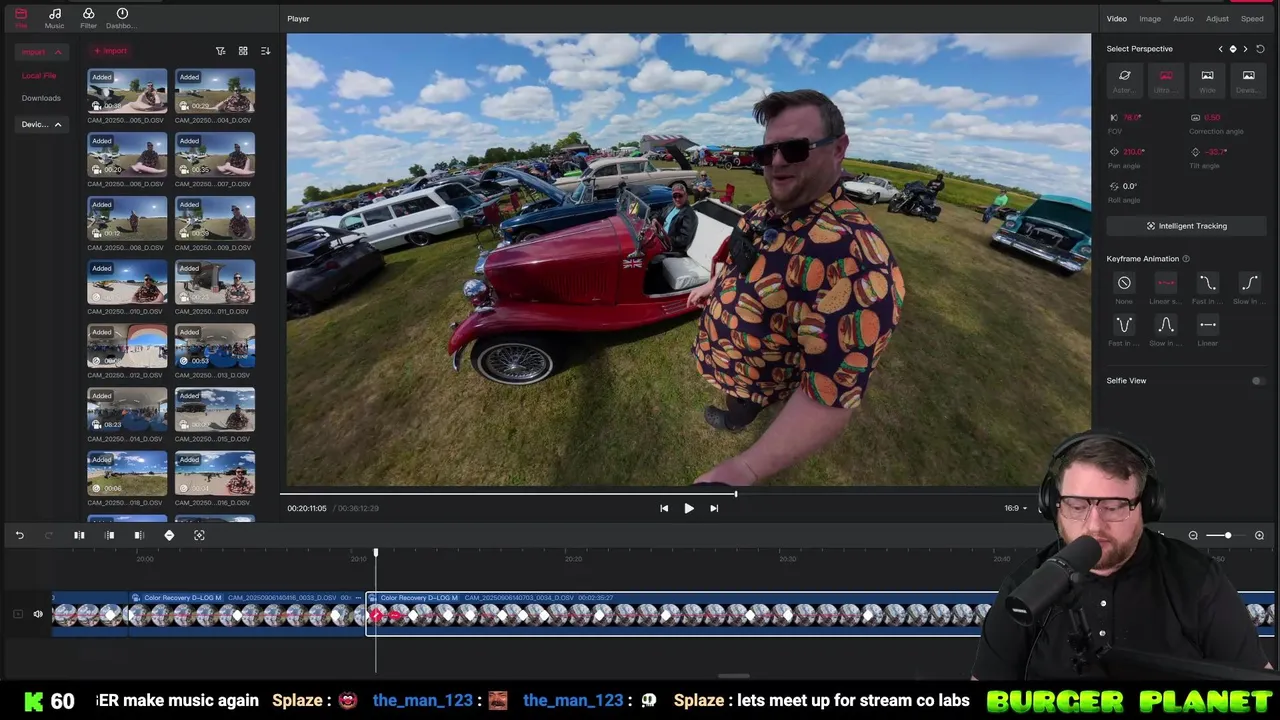Screen dimensions: 1280x720
Task: Open media filter options icon
Action: [221, 51]
